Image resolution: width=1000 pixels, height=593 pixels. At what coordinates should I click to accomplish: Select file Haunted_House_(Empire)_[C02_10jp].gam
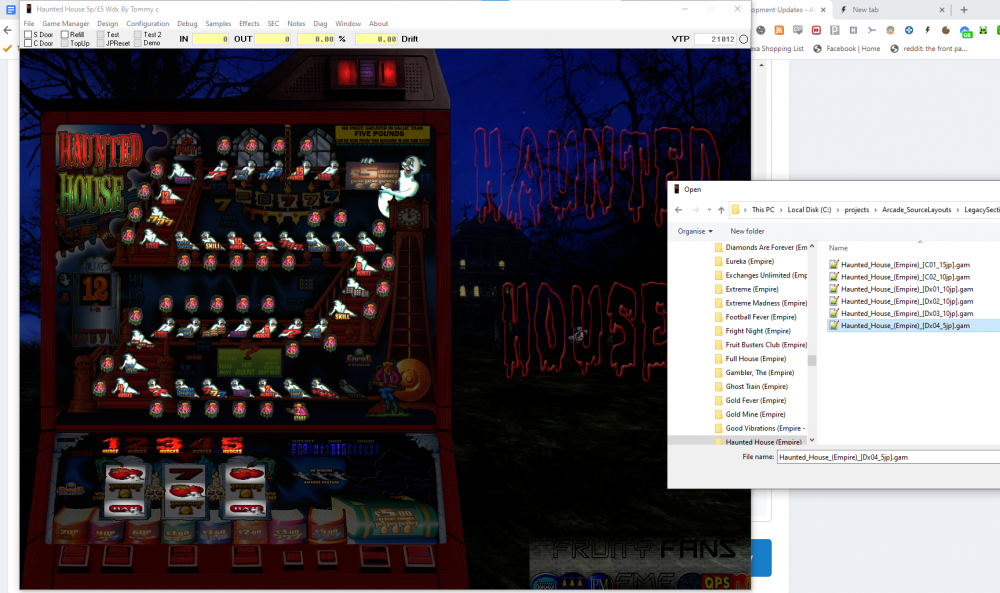pos(899,277)
